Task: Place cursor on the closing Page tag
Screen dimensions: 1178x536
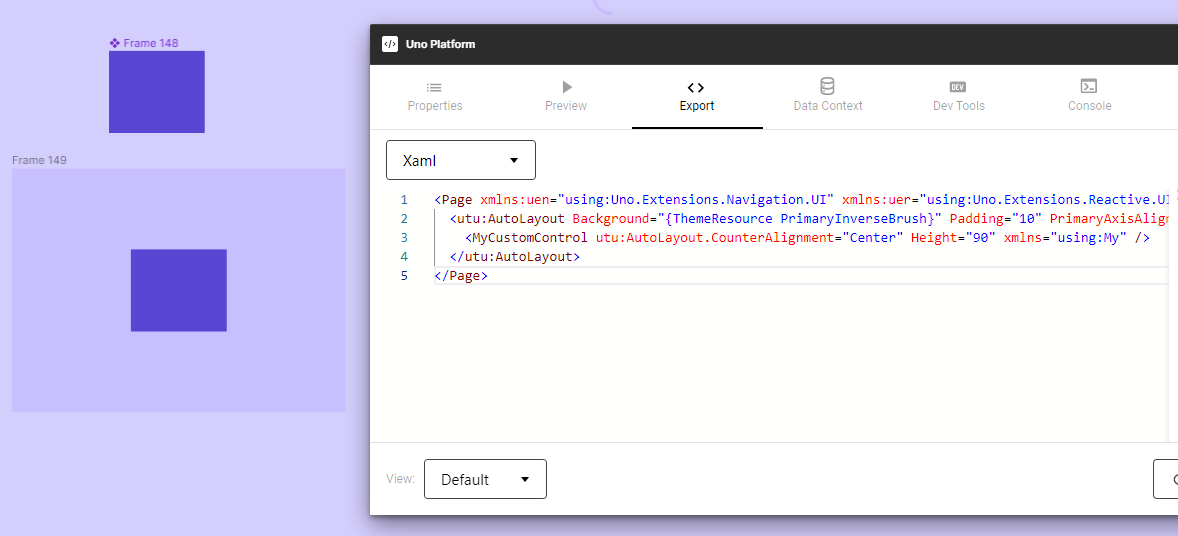Action: coord(461,276)
